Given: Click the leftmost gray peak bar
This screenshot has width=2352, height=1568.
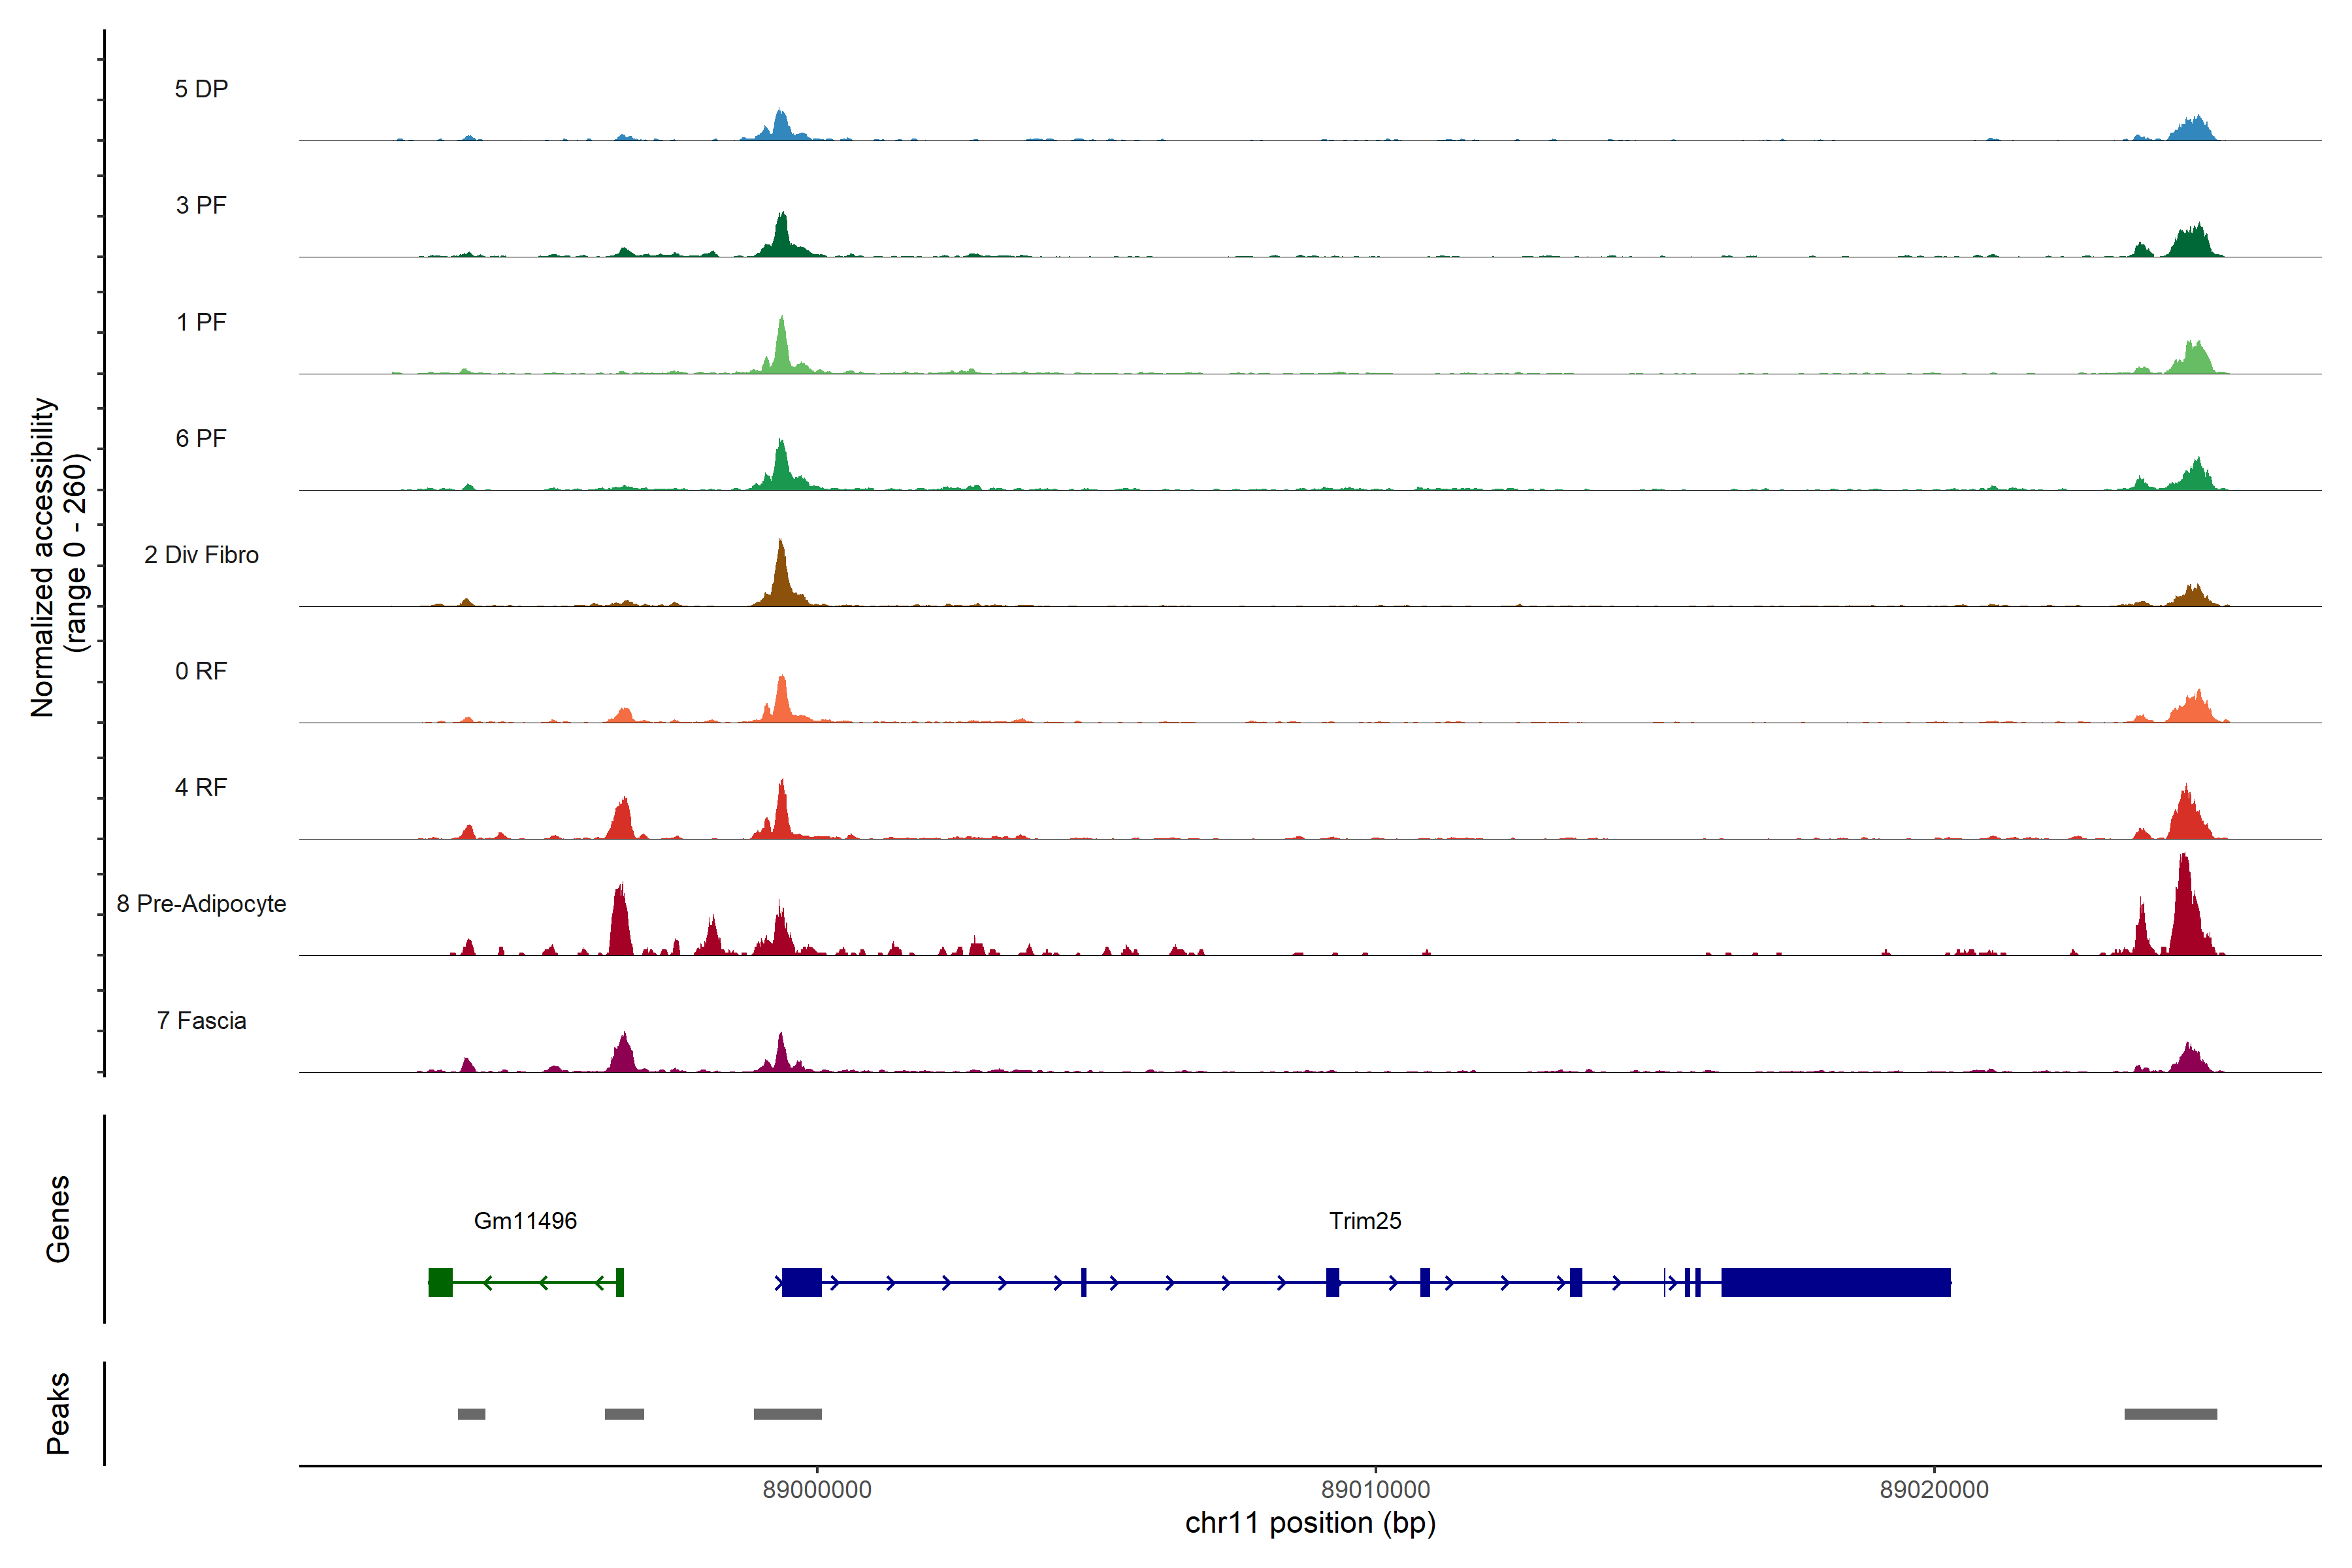Looking at the screenshot, I should click(471, 1414).
